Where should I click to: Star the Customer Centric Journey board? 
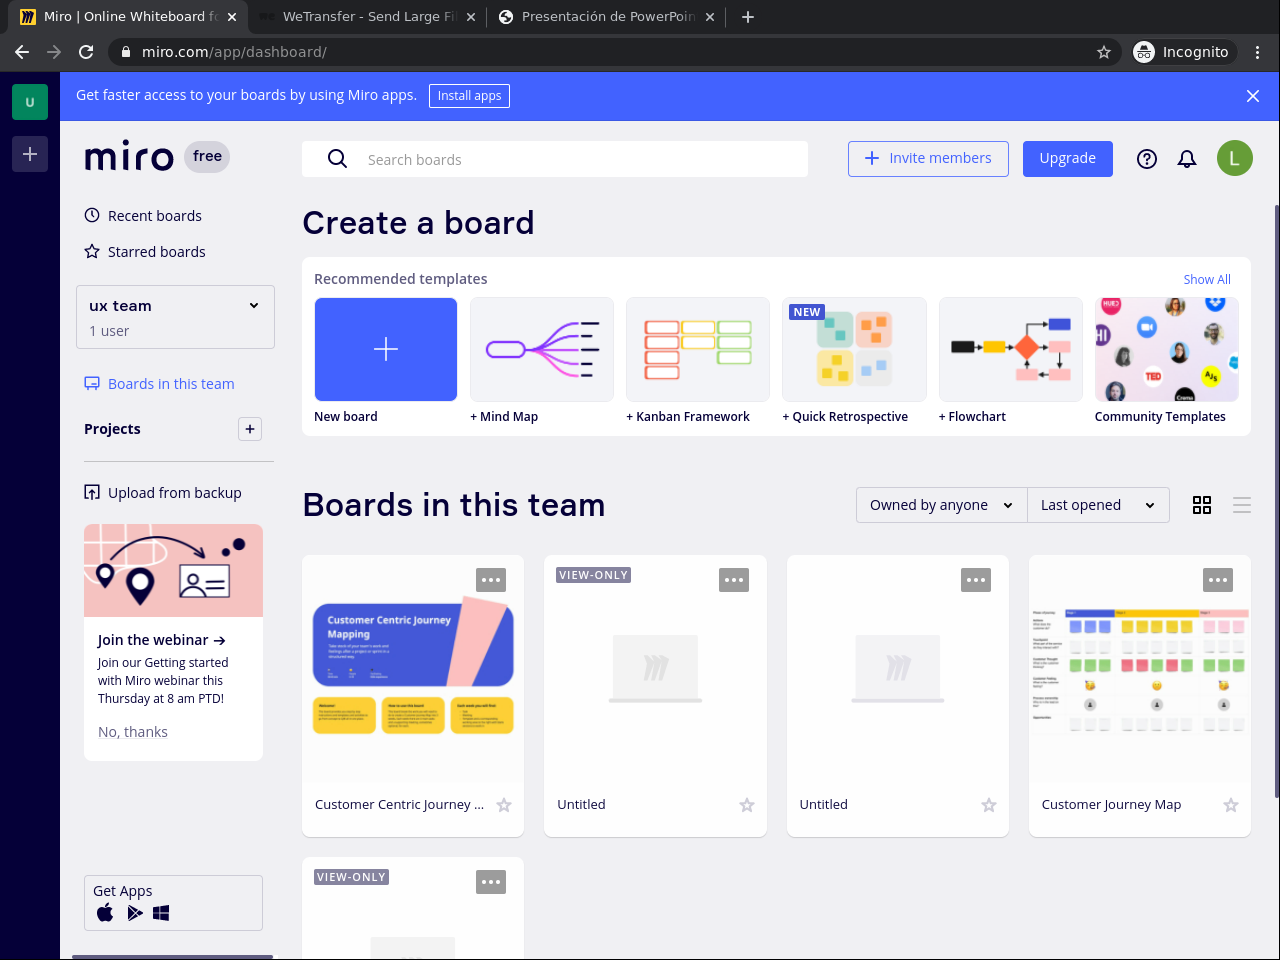[x=504, y=805]
